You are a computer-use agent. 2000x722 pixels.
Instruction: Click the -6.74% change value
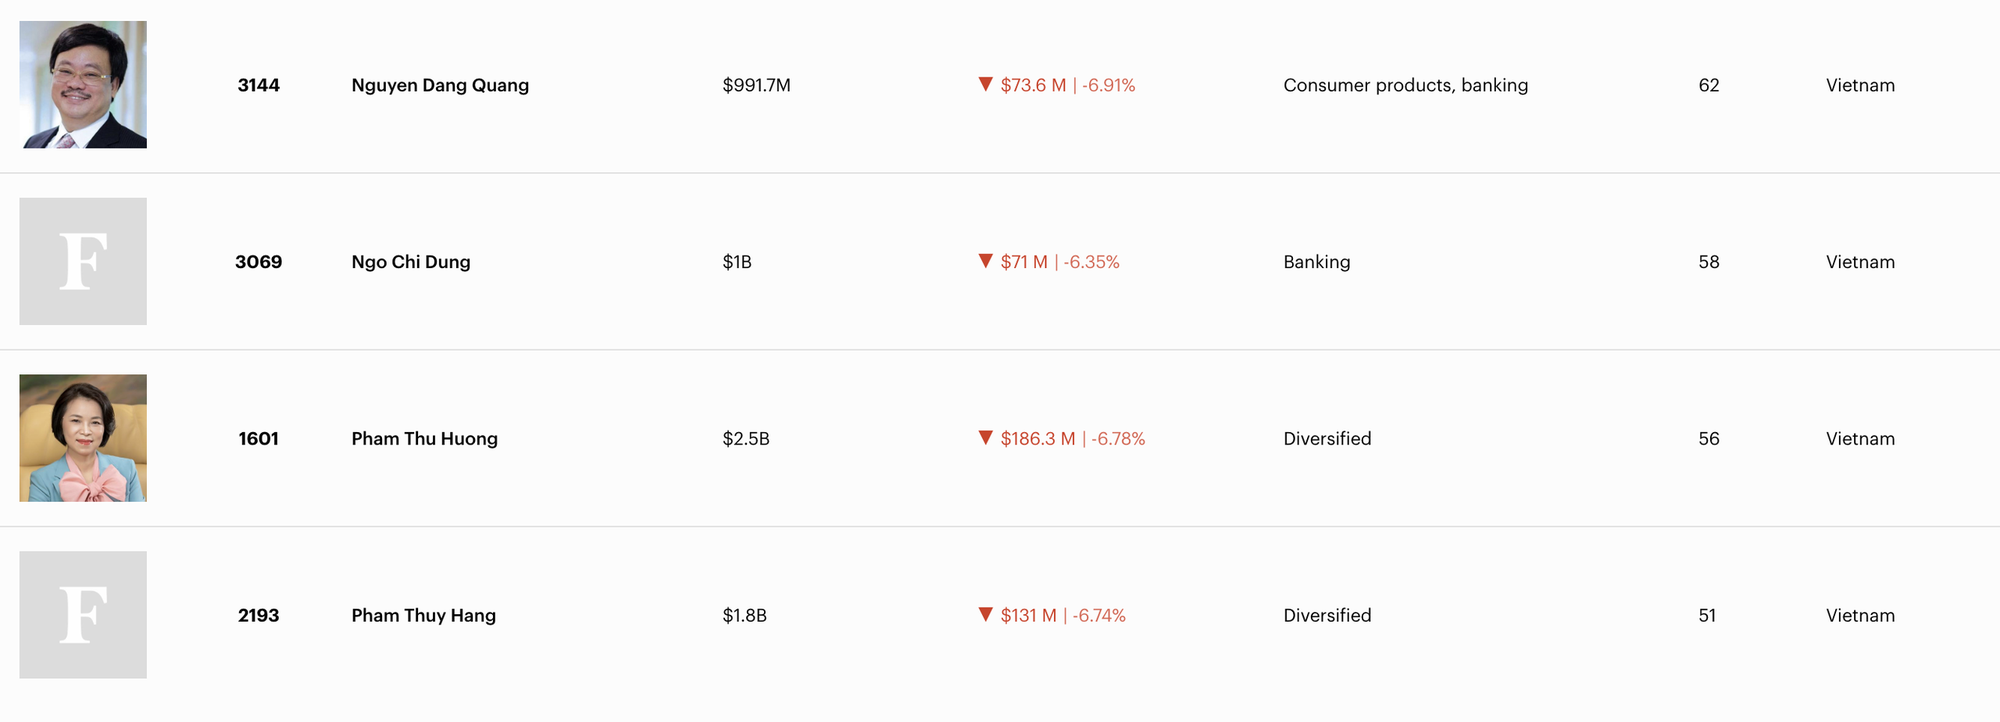1099,616
